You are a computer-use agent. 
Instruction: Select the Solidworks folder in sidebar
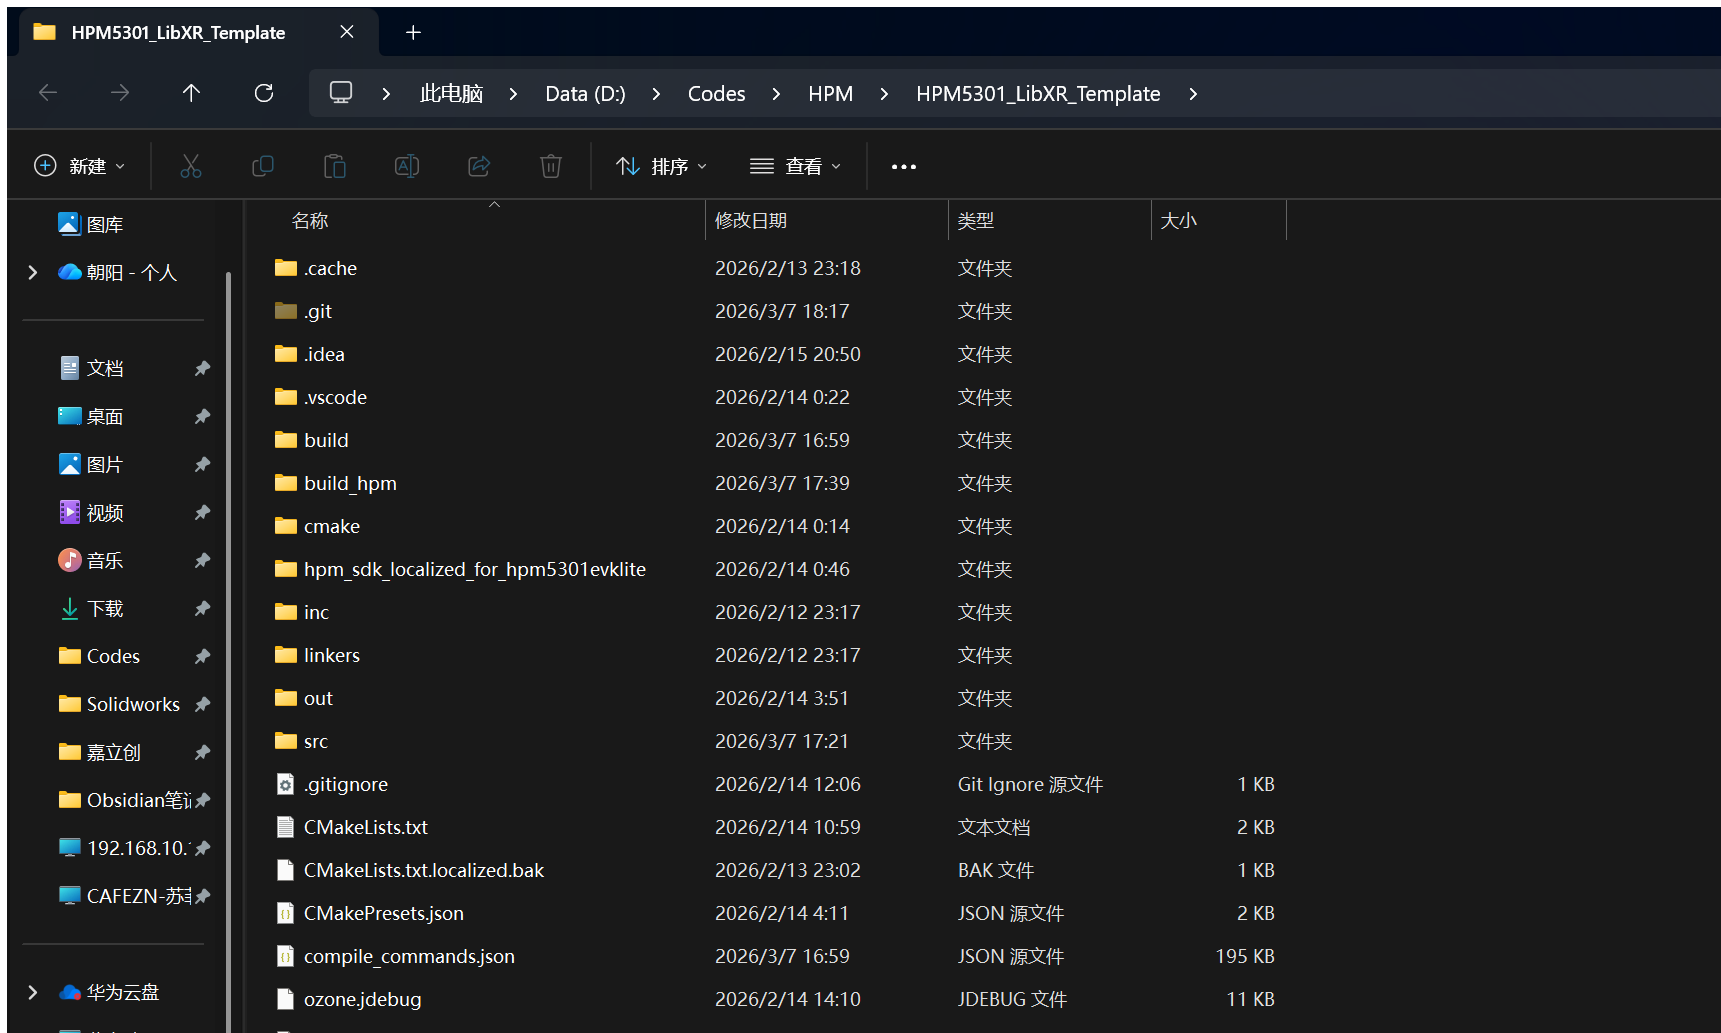[133, 704]
